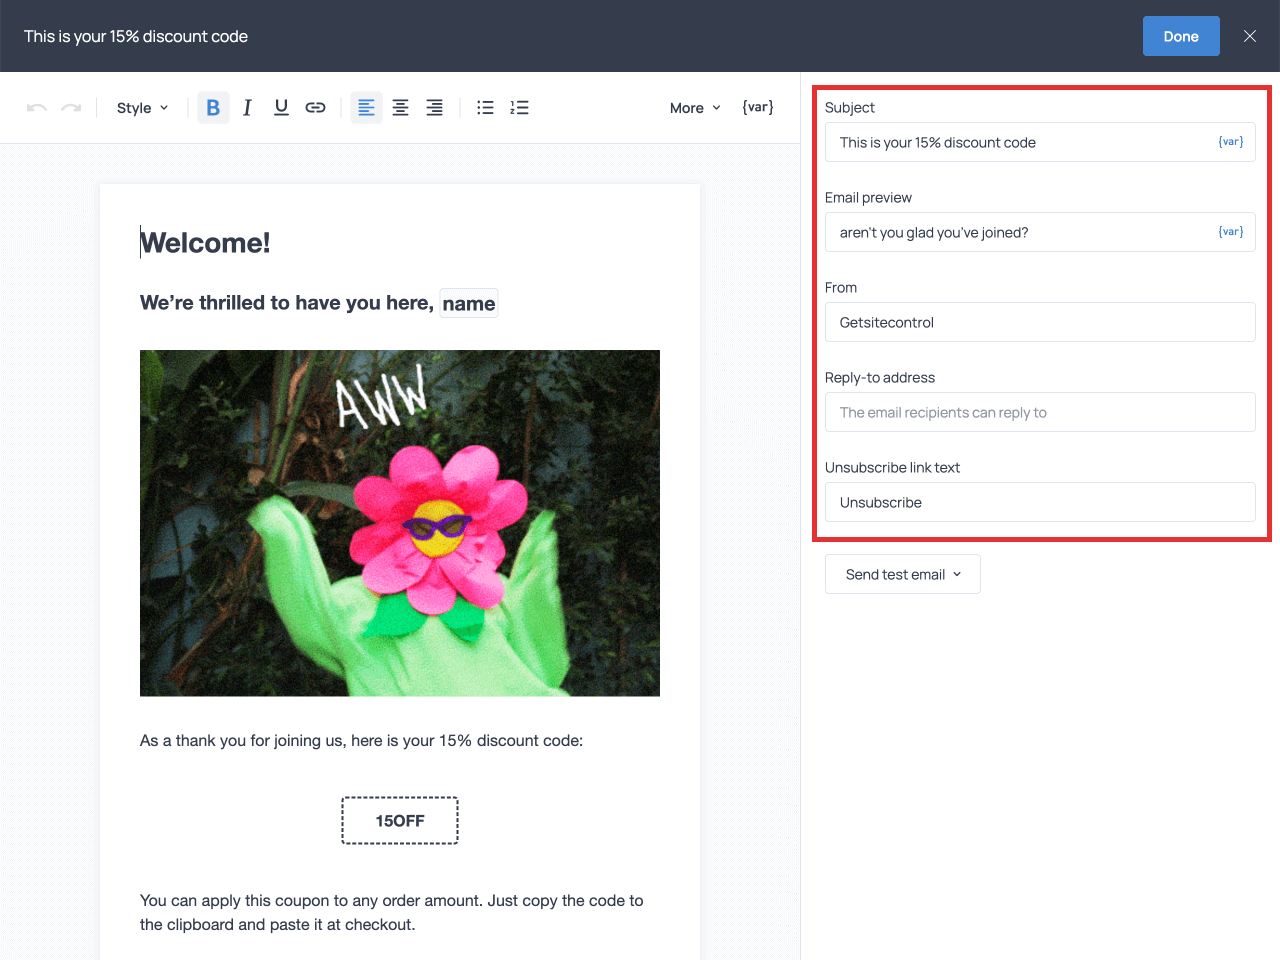
Task: Expand the More menu
Action: (694, 107)
